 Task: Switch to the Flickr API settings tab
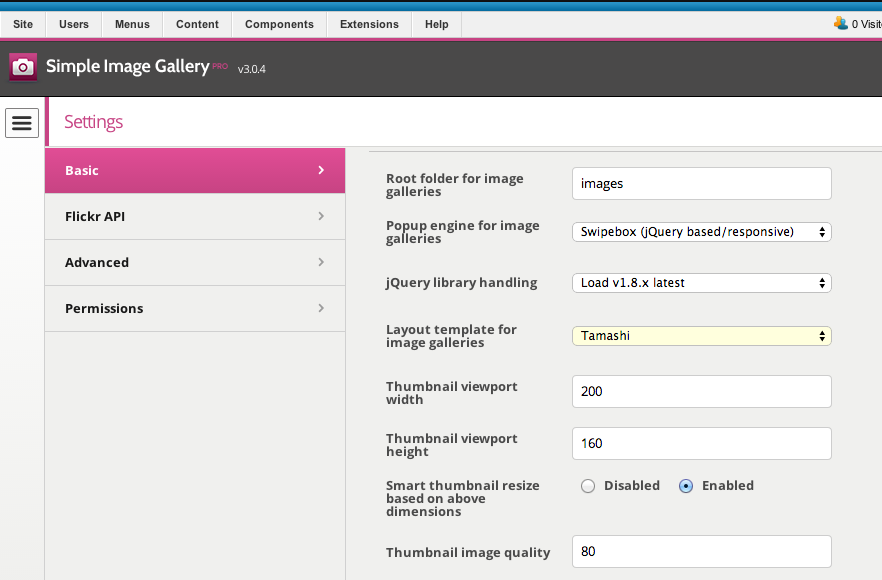point(195,217)
